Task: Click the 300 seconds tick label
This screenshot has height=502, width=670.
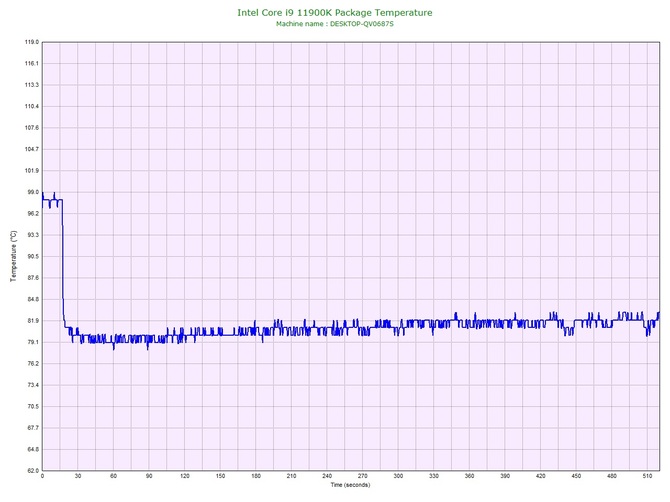Action: [398, 476]
